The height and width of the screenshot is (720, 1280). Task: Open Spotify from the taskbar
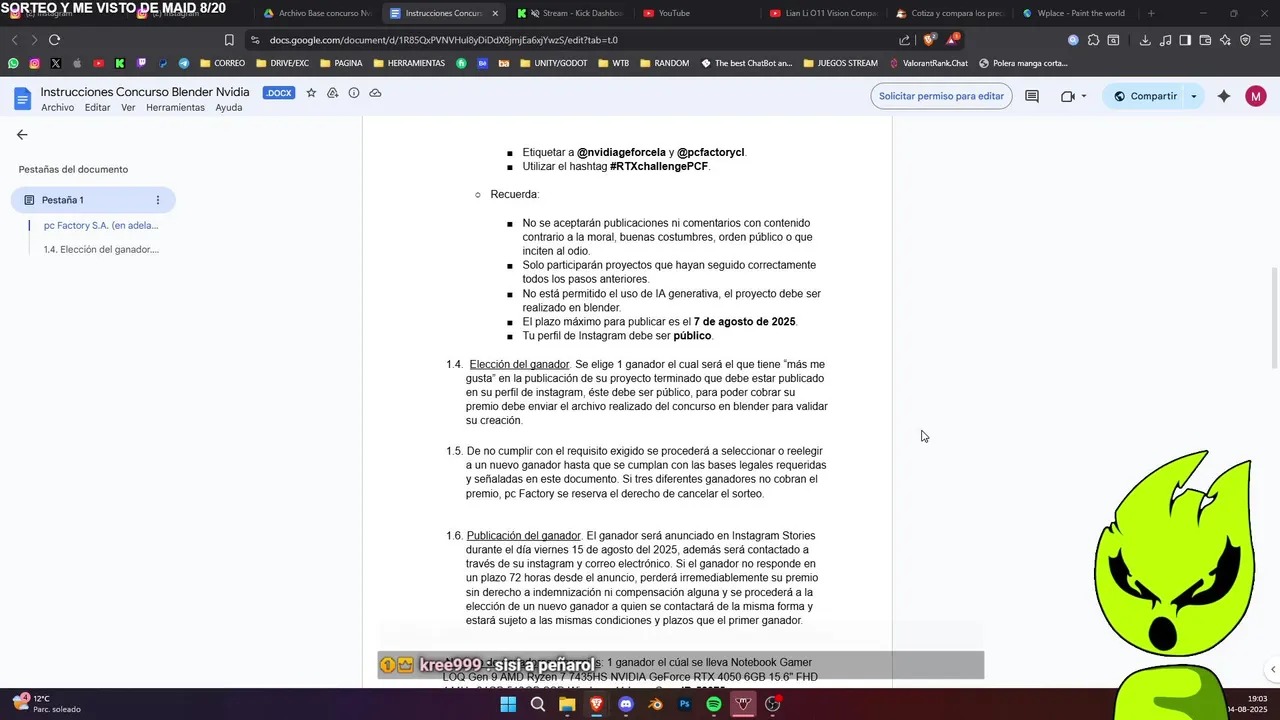(713, 704)
